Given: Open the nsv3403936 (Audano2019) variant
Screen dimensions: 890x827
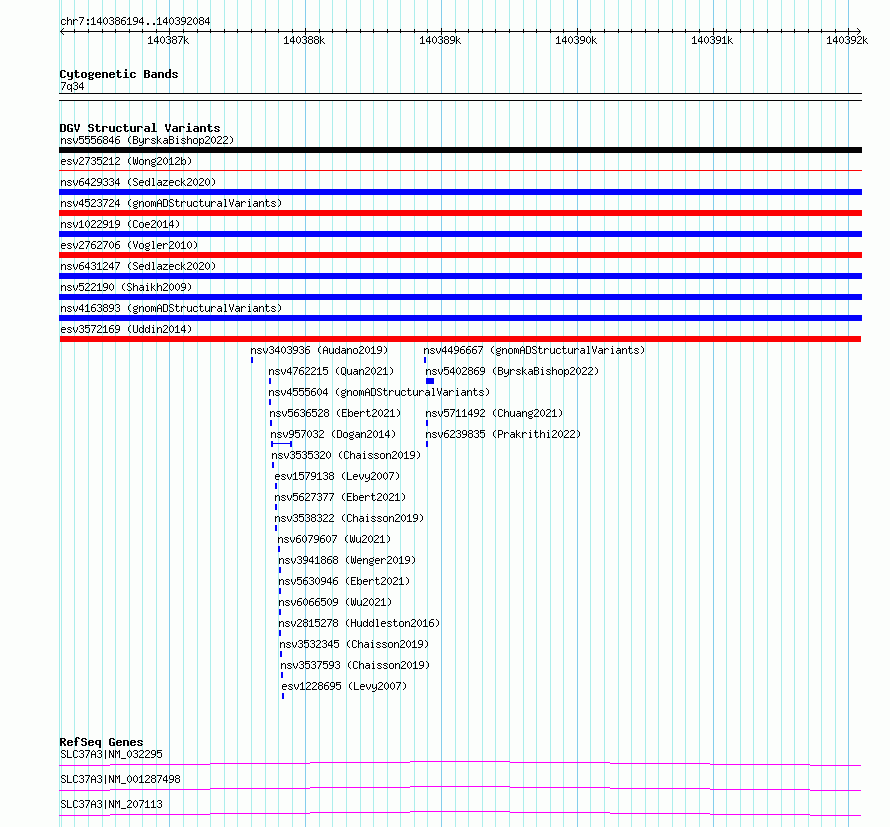Looking at the screenshot, I should pos(319,350).
